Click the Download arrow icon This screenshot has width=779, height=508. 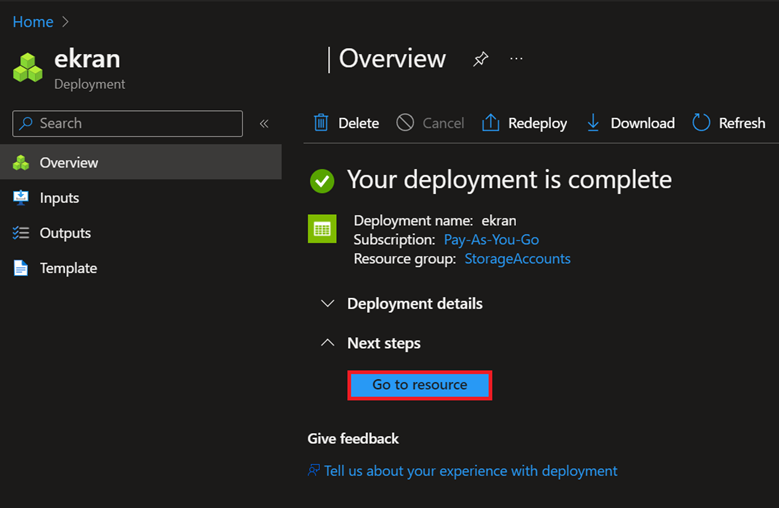593,123
